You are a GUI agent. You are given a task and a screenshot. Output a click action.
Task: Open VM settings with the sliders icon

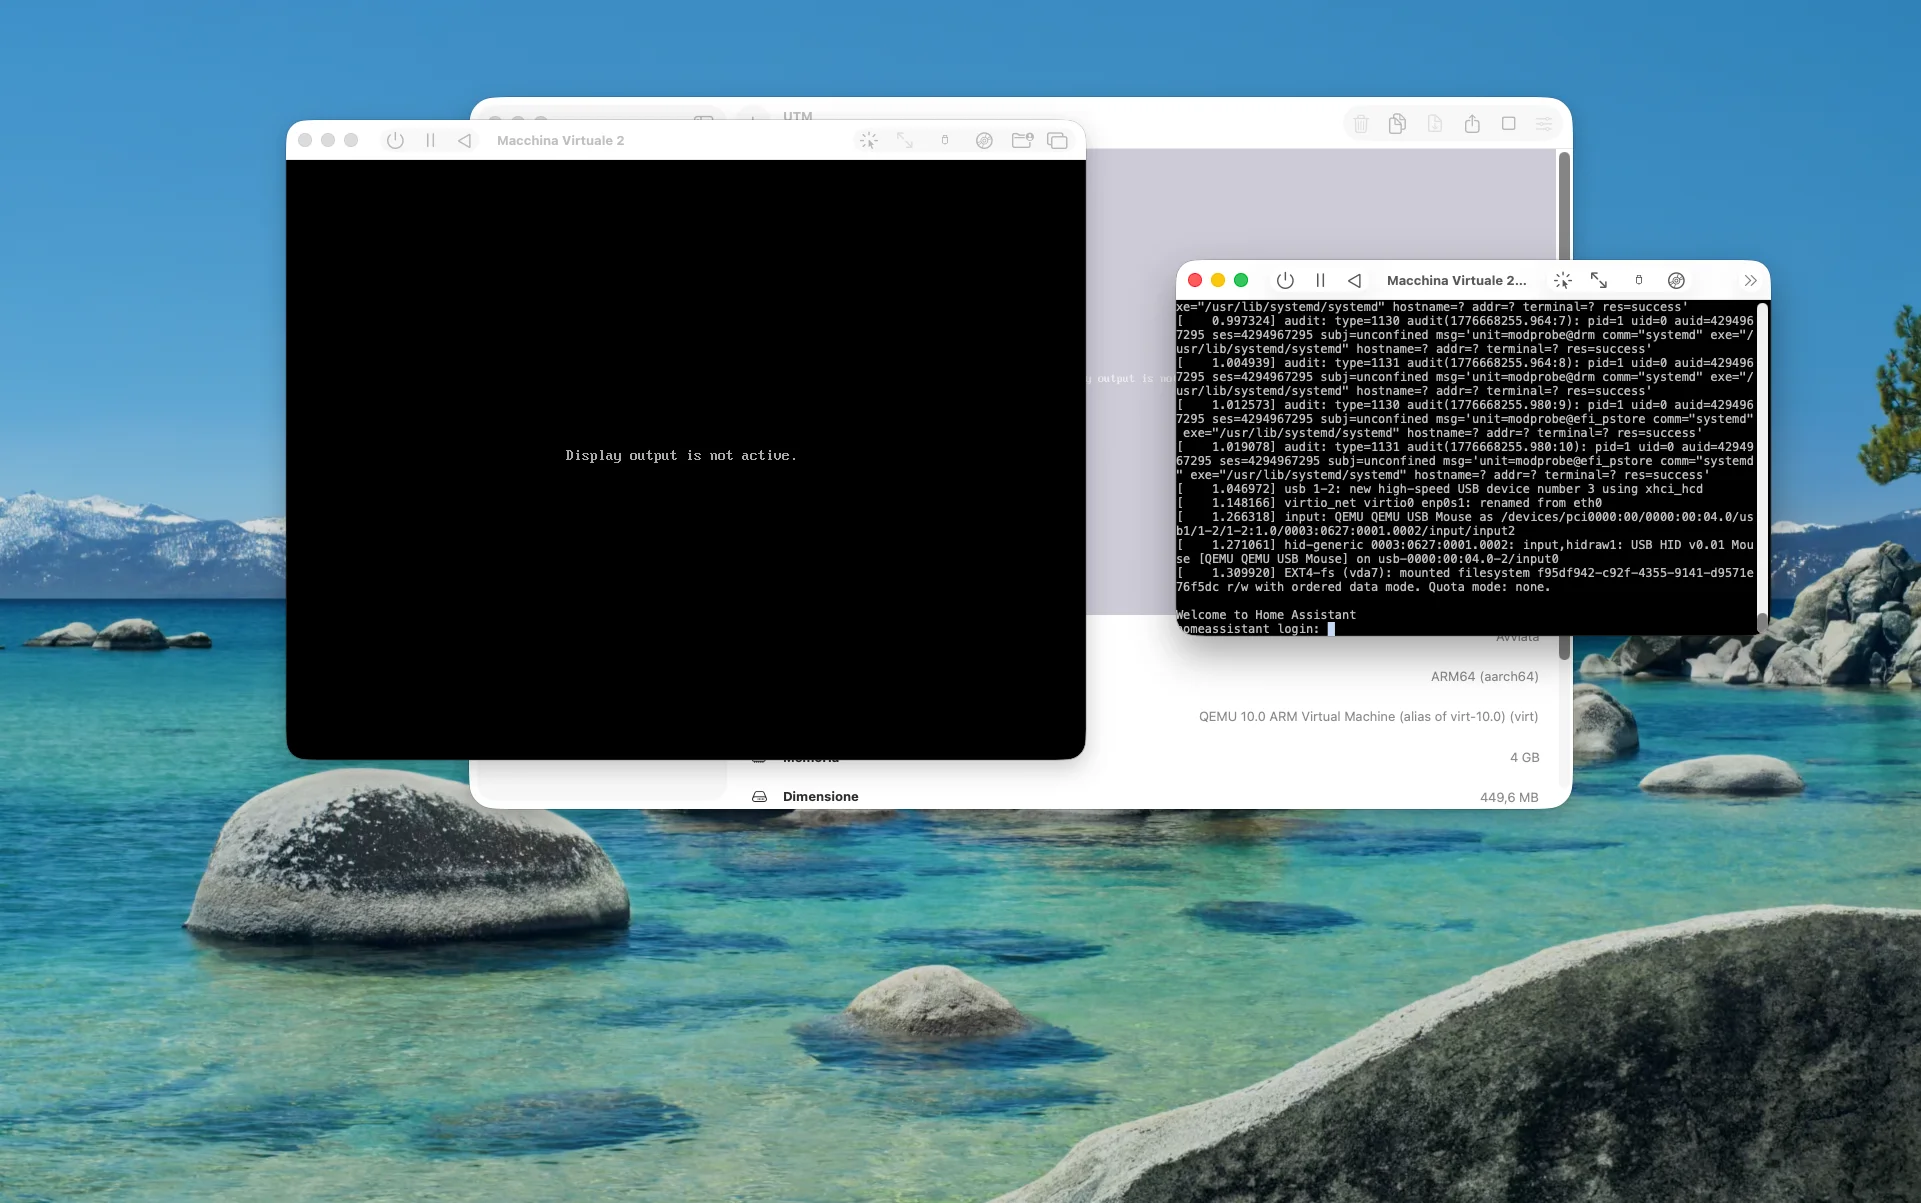pos(1543,123)
